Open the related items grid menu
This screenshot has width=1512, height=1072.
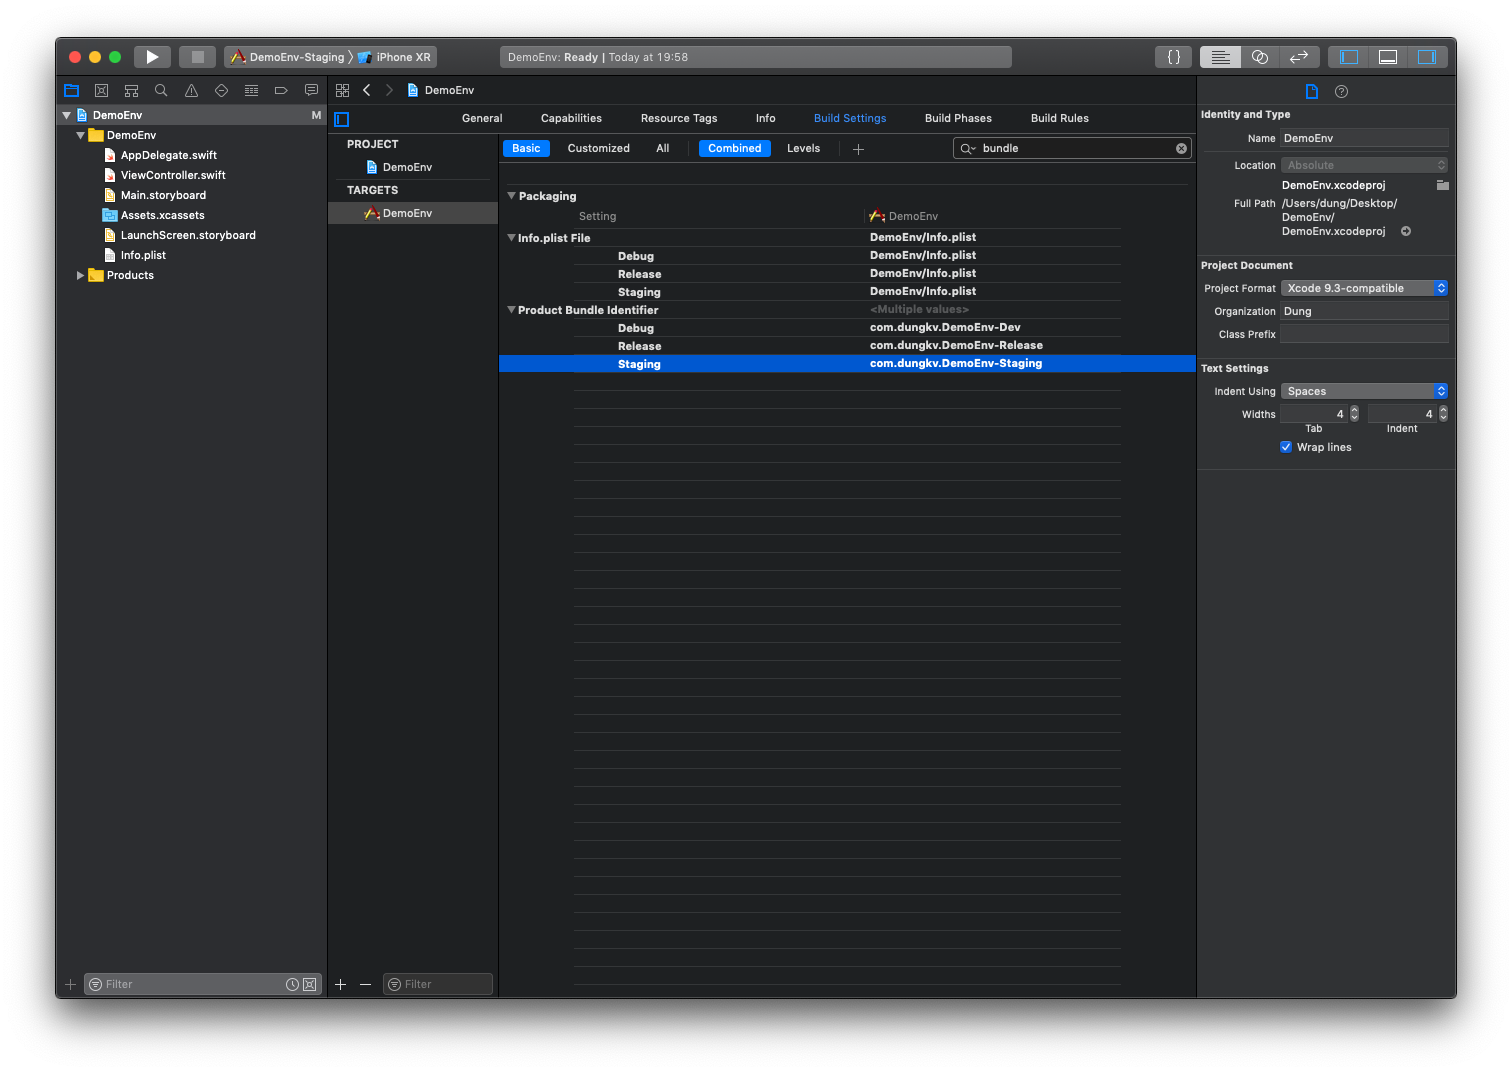[x=342, y=90]
